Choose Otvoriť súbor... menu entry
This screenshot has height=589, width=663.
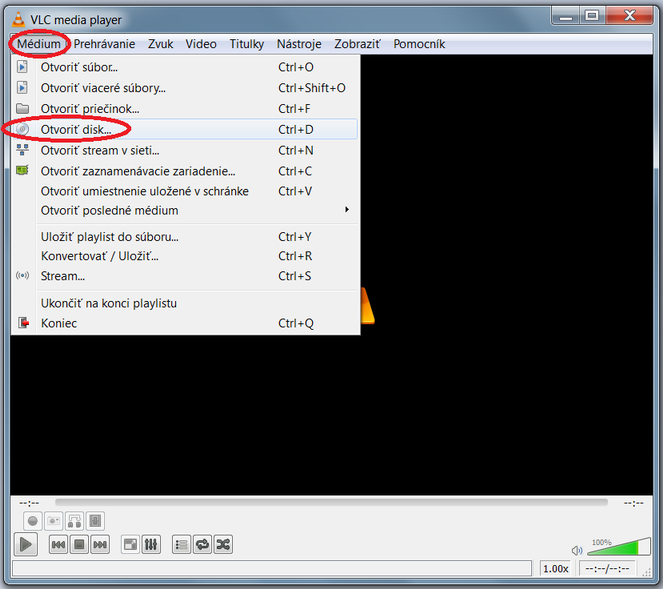coord(185,67)
